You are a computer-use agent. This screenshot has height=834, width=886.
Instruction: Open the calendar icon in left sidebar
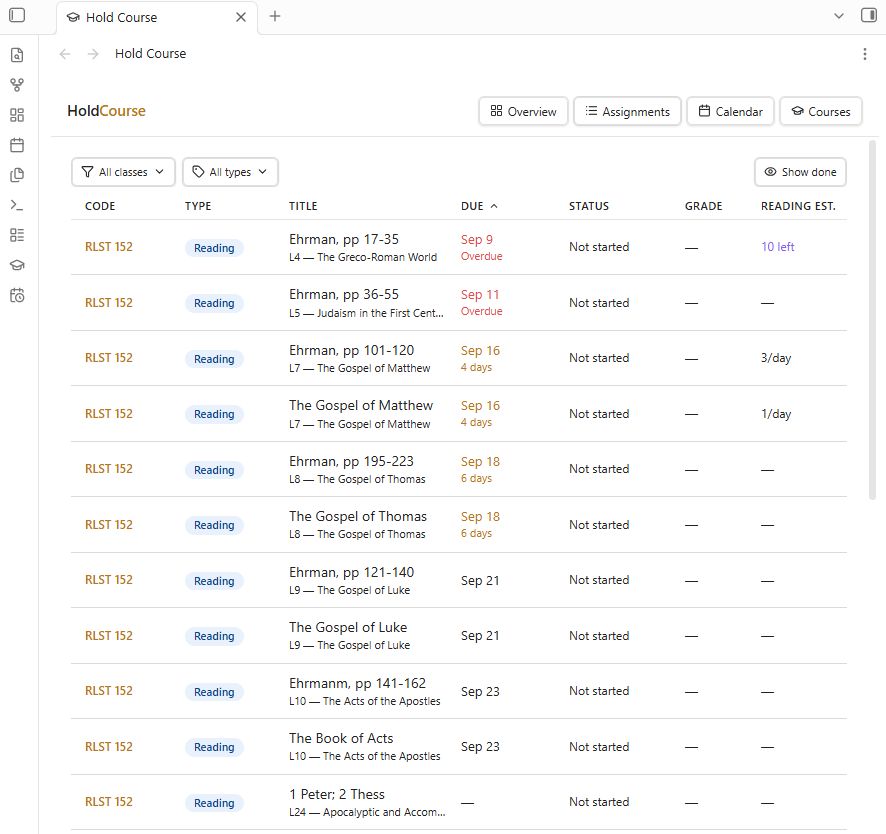pyautogui.click(x=17, y=145)
